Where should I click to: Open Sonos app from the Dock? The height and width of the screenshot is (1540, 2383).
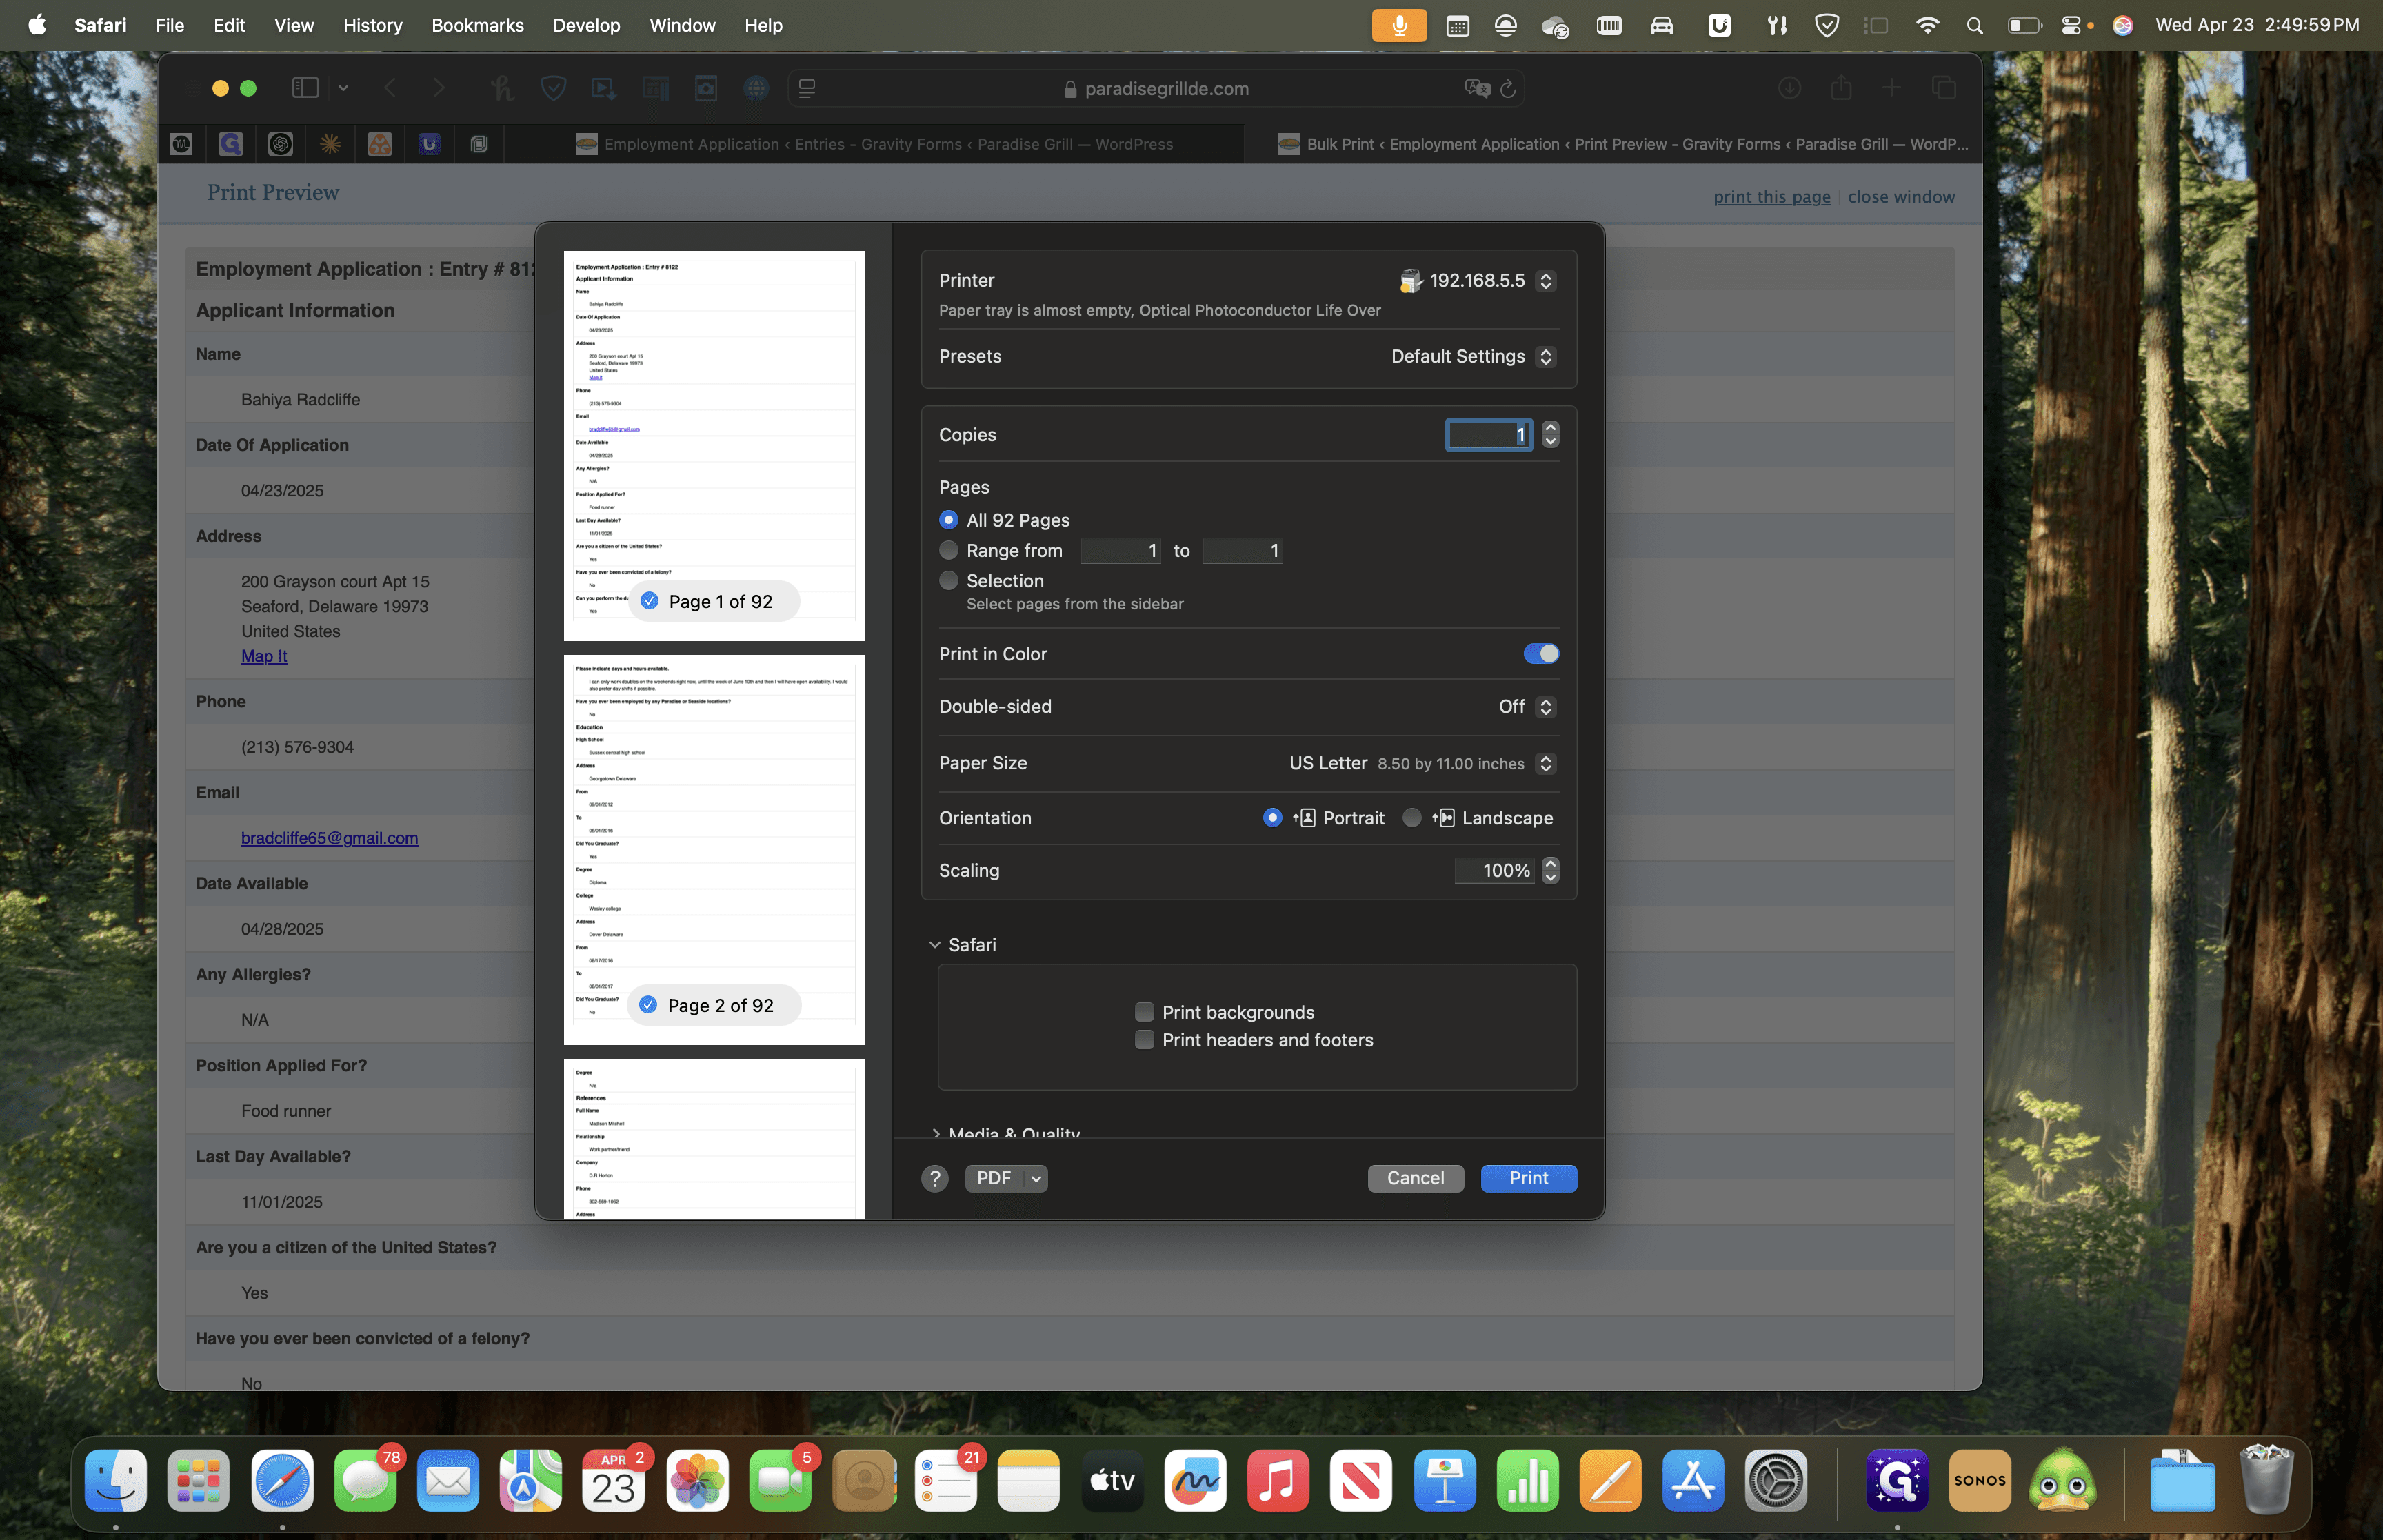(x=1980, y=1480)
